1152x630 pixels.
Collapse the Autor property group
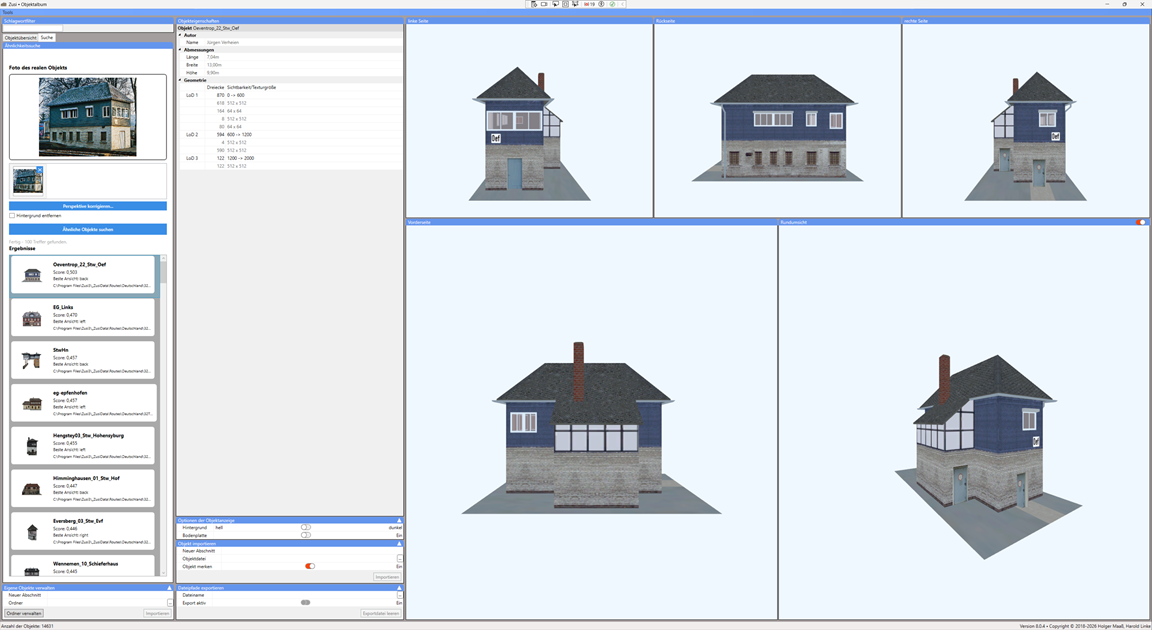click(180, 35)
